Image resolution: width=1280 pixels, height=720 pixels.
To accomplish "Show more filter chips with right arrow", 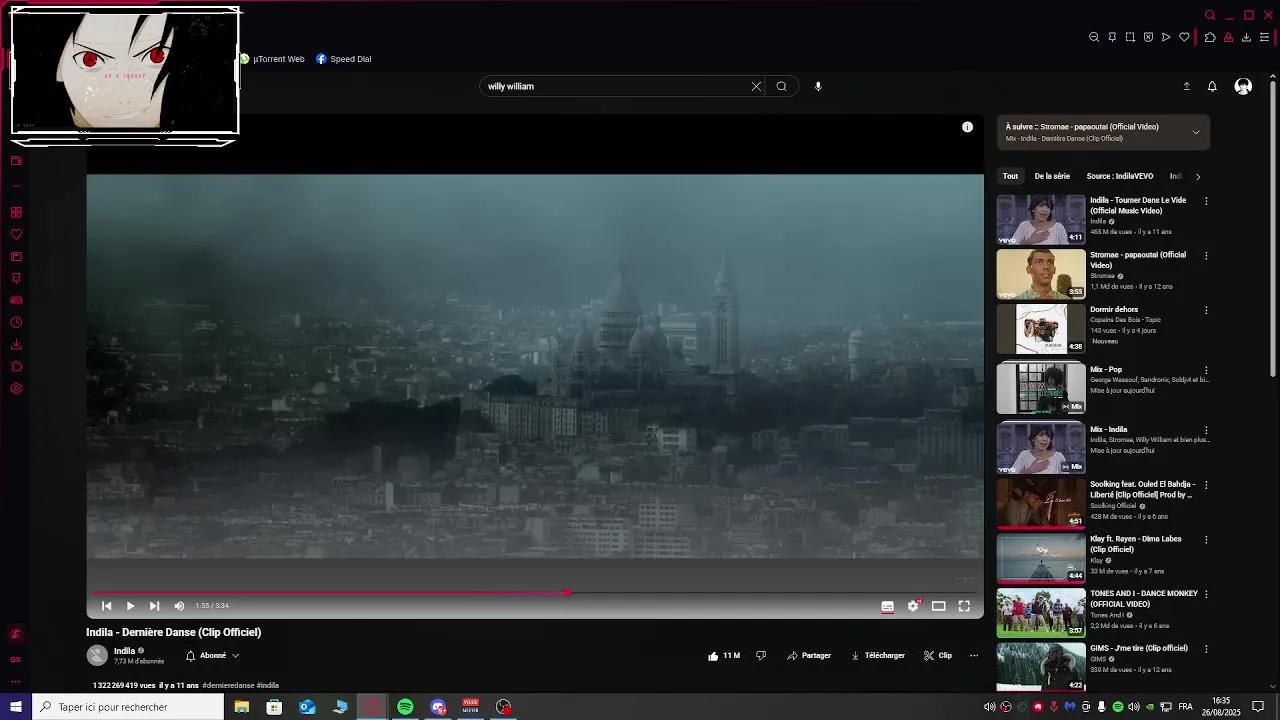I will [1198, 177].
